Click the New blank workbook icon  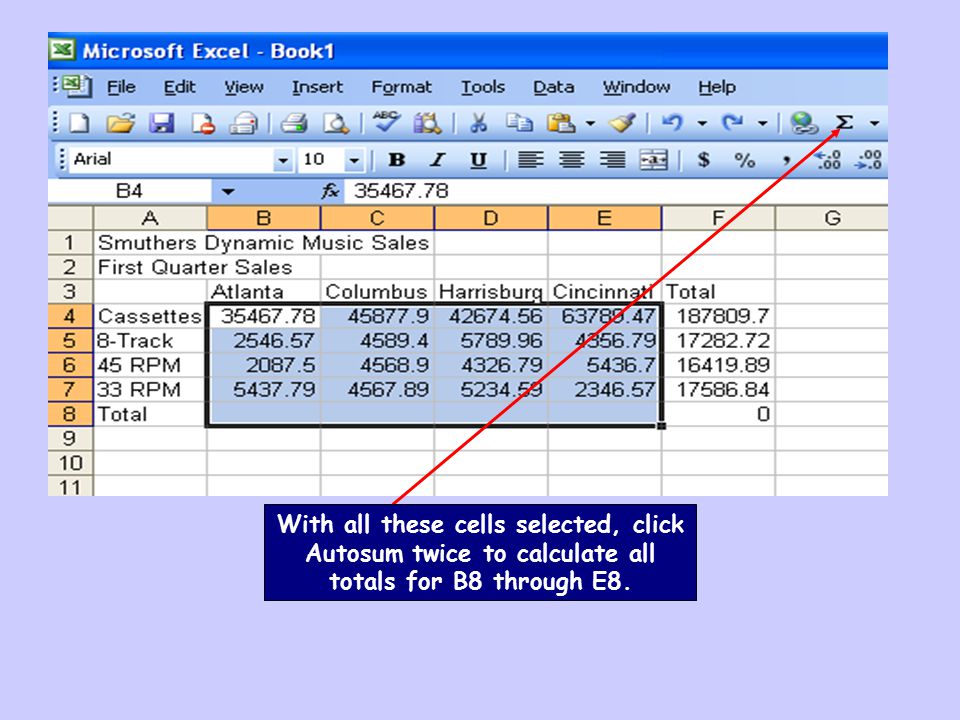(x=80, y=123)
